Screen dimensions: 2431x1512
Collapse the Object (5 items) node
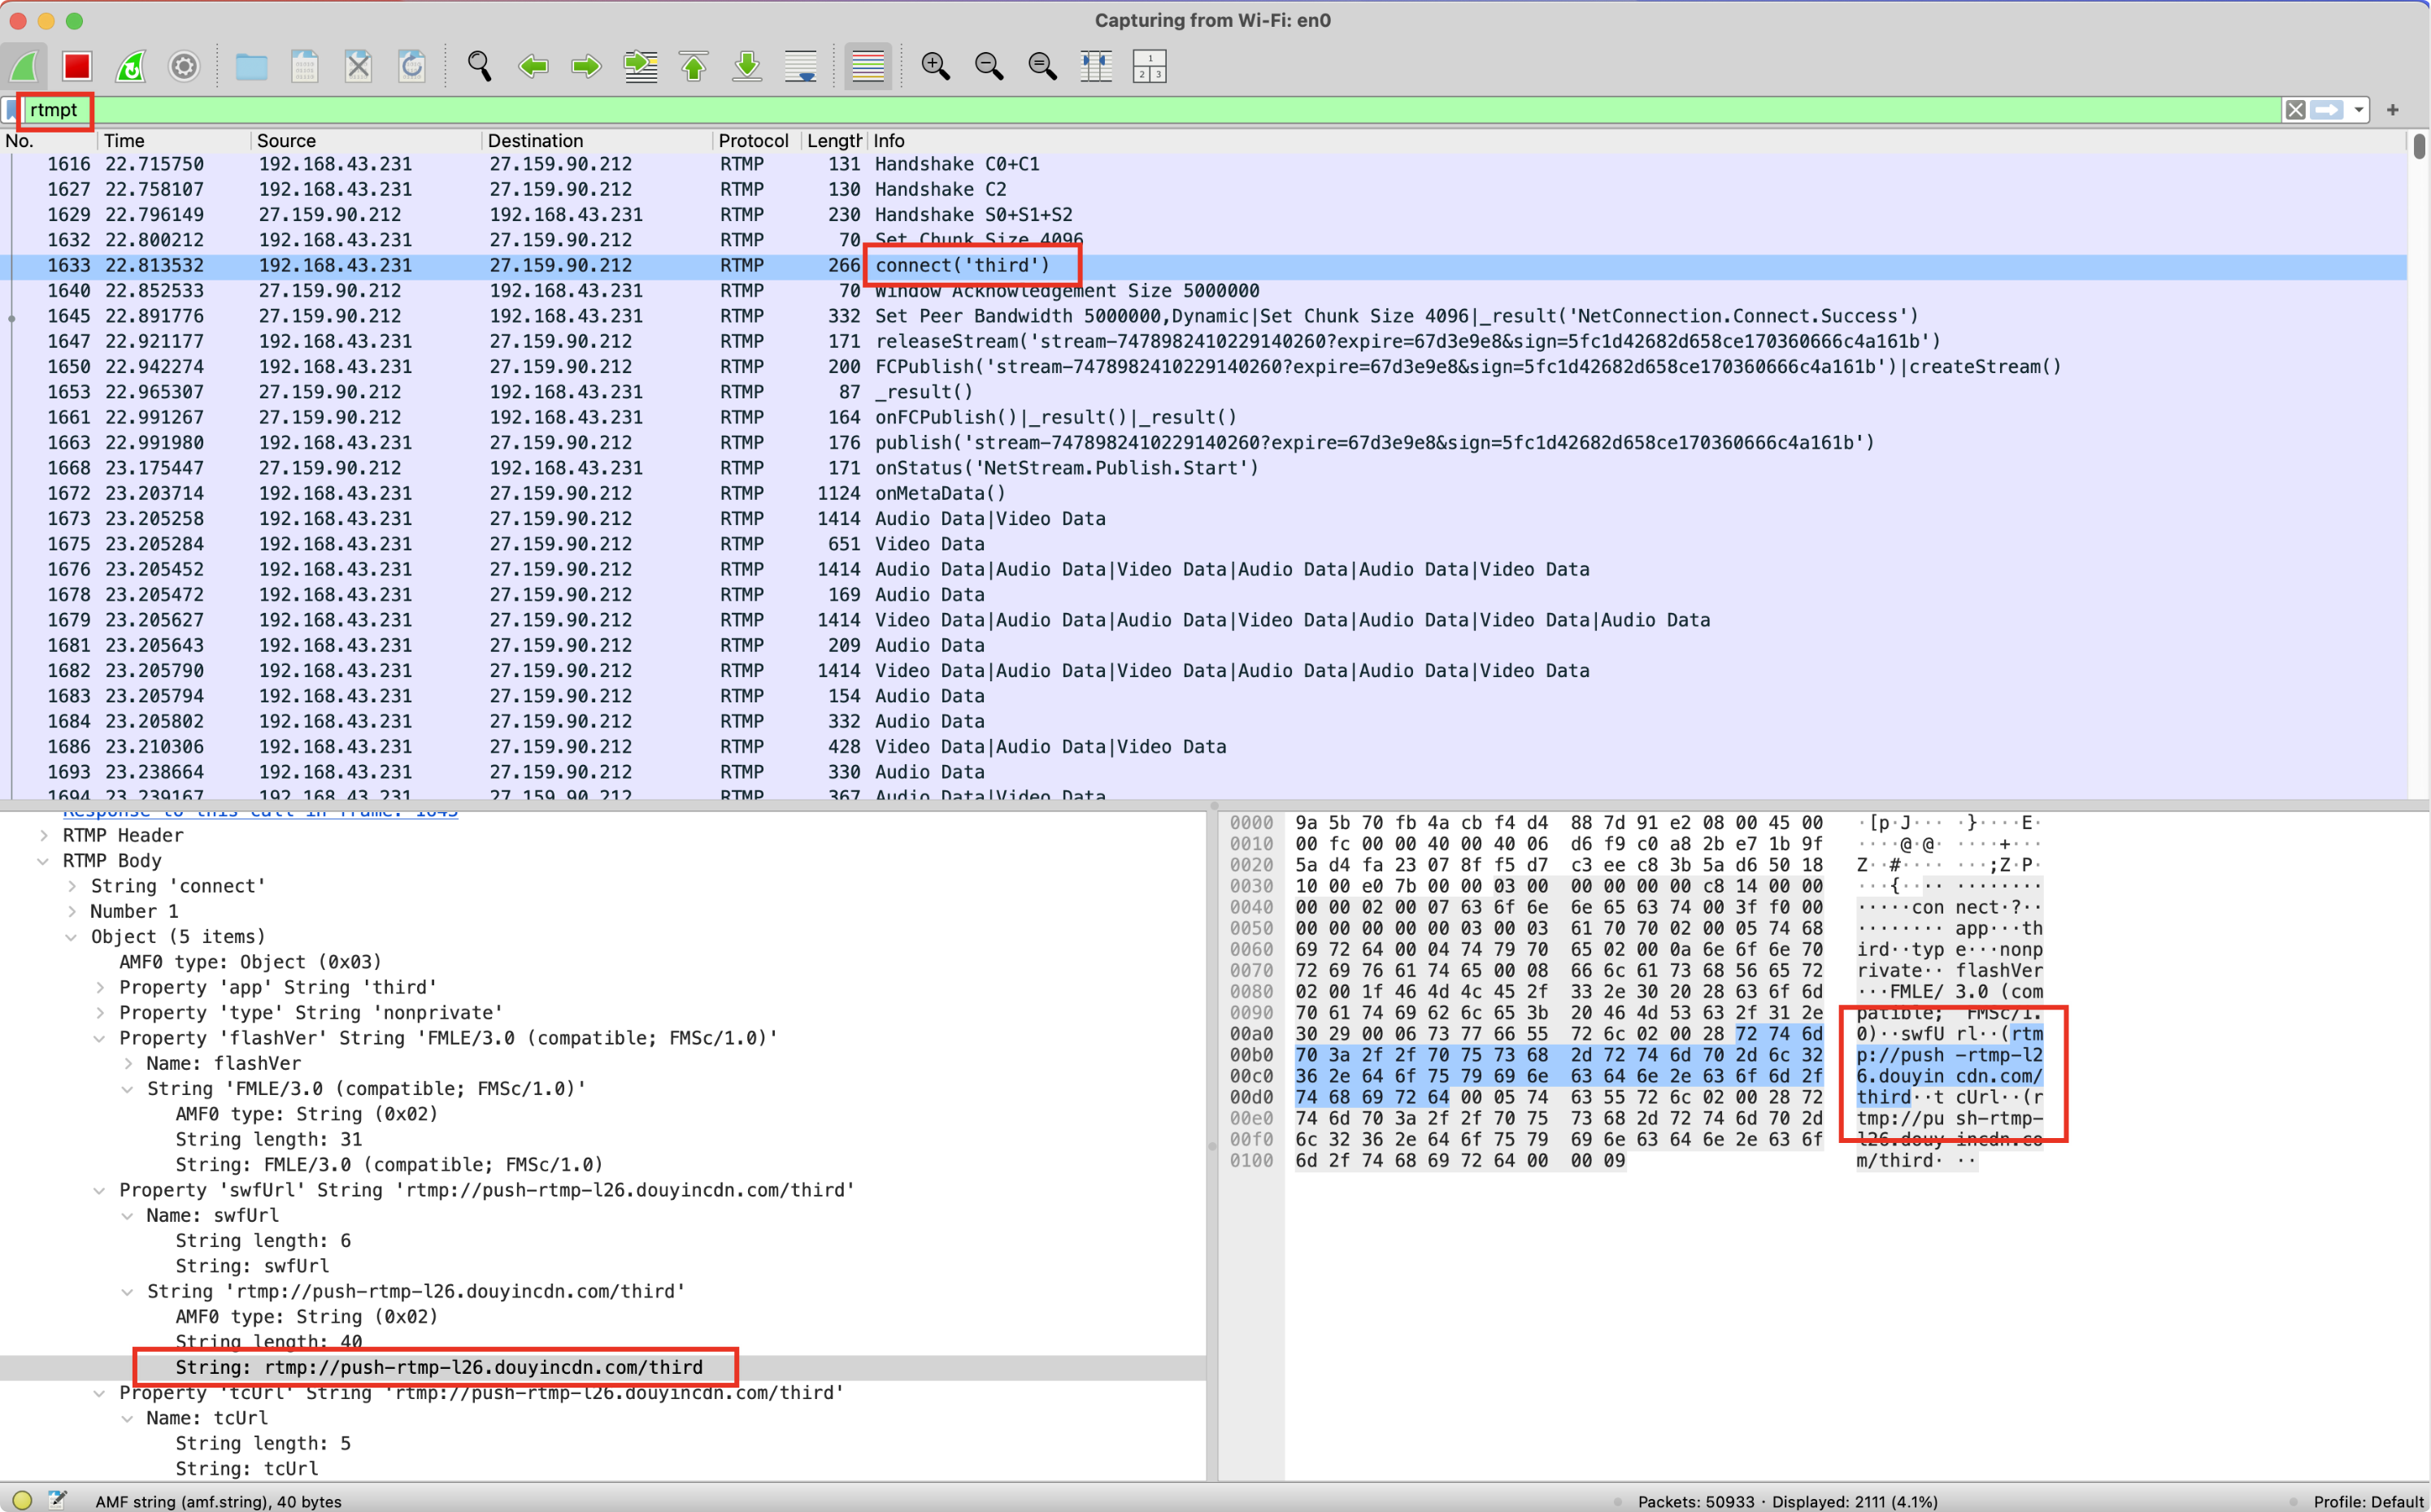[x=71, y=937]
